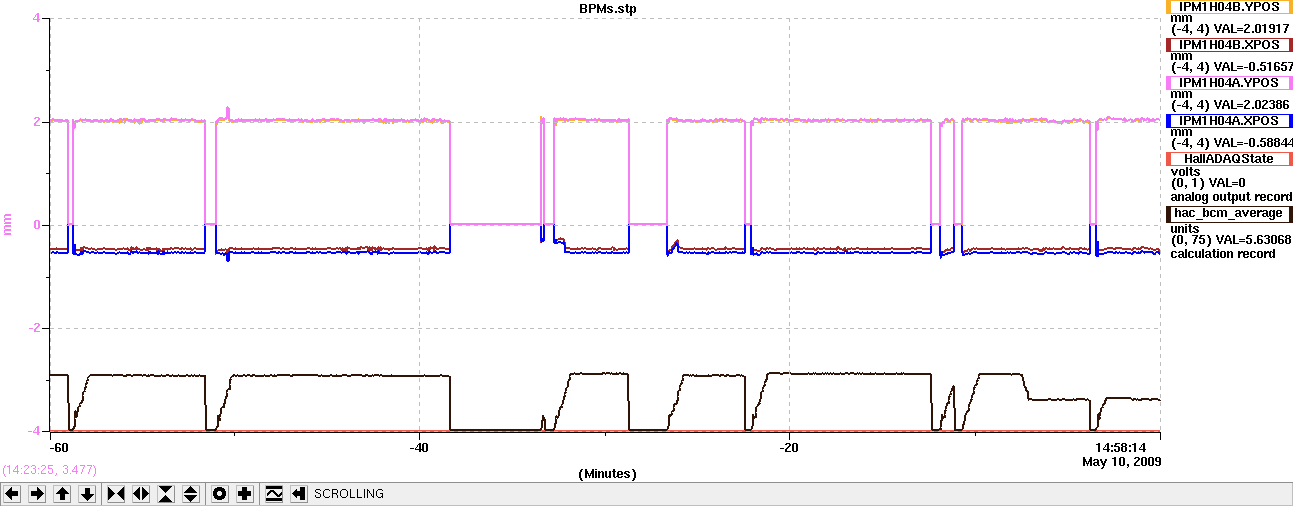Zoom in the vertical axis (hourglass icon)
The height and width of the screenshot is (506, 1293).
coord(166,494)
